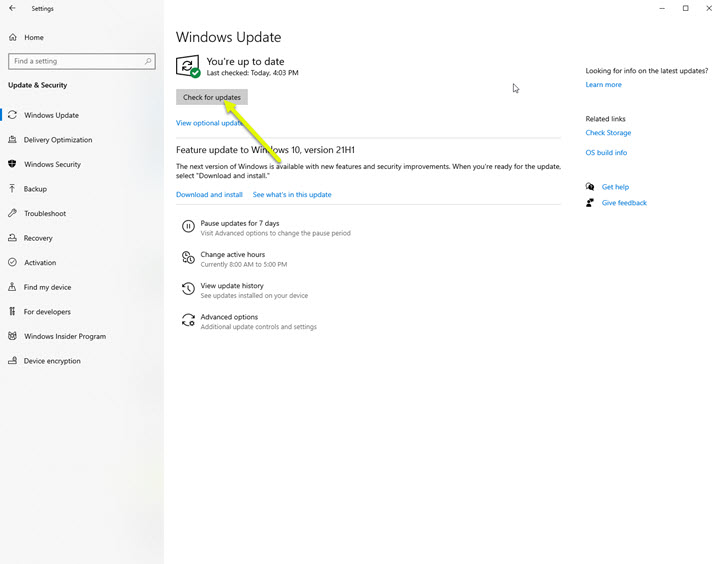
Task: Close the Settings window
Action: [709, 8]
